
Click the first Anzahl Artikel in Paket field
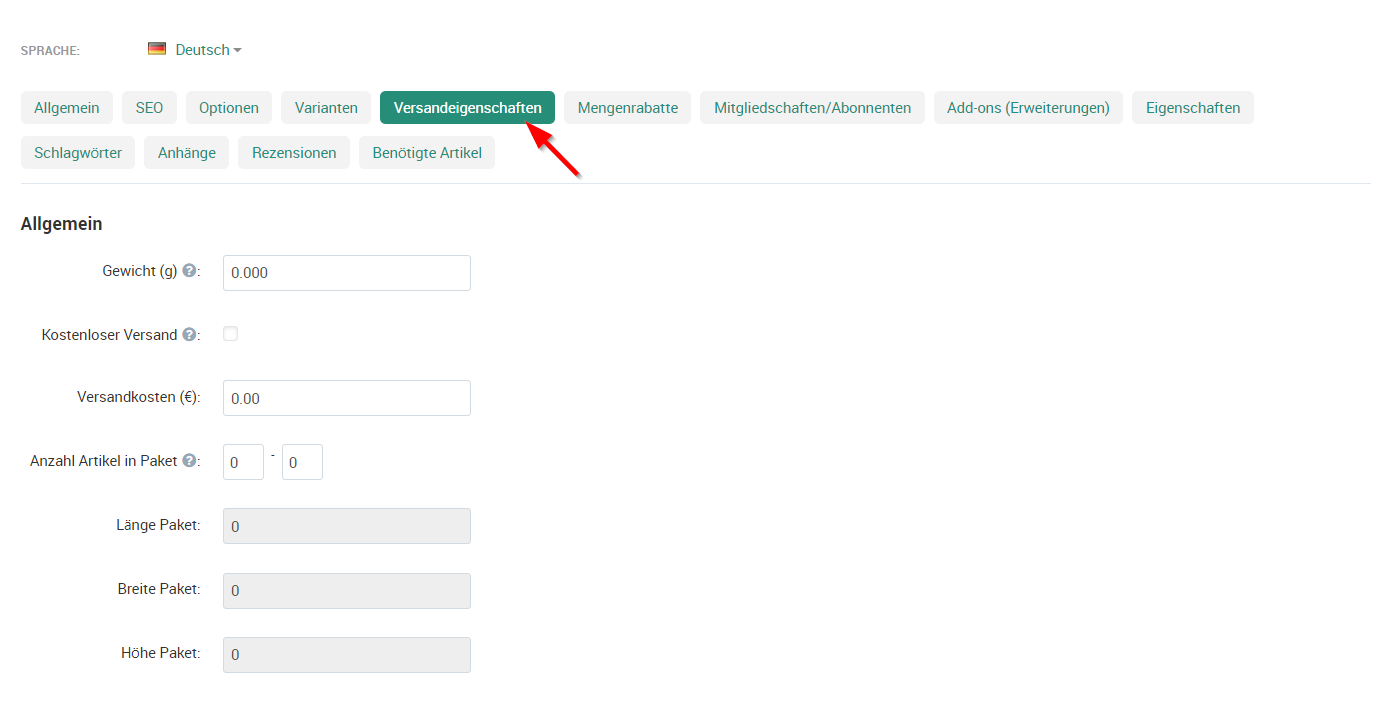(243, 462)
